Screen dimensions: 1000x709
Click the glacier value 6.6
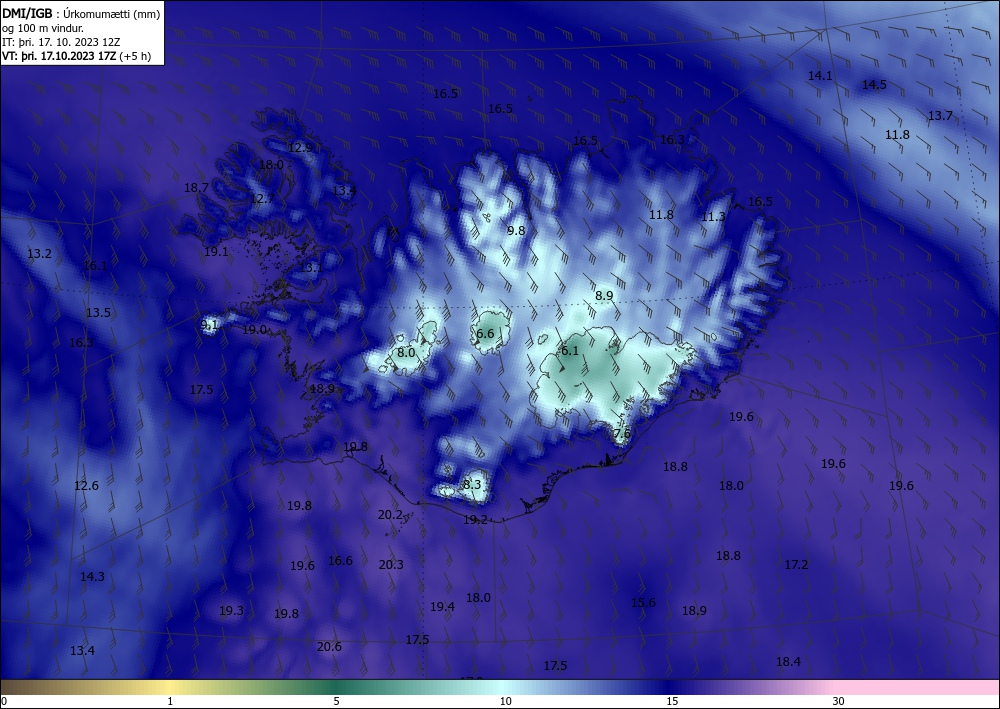[485, 333]
